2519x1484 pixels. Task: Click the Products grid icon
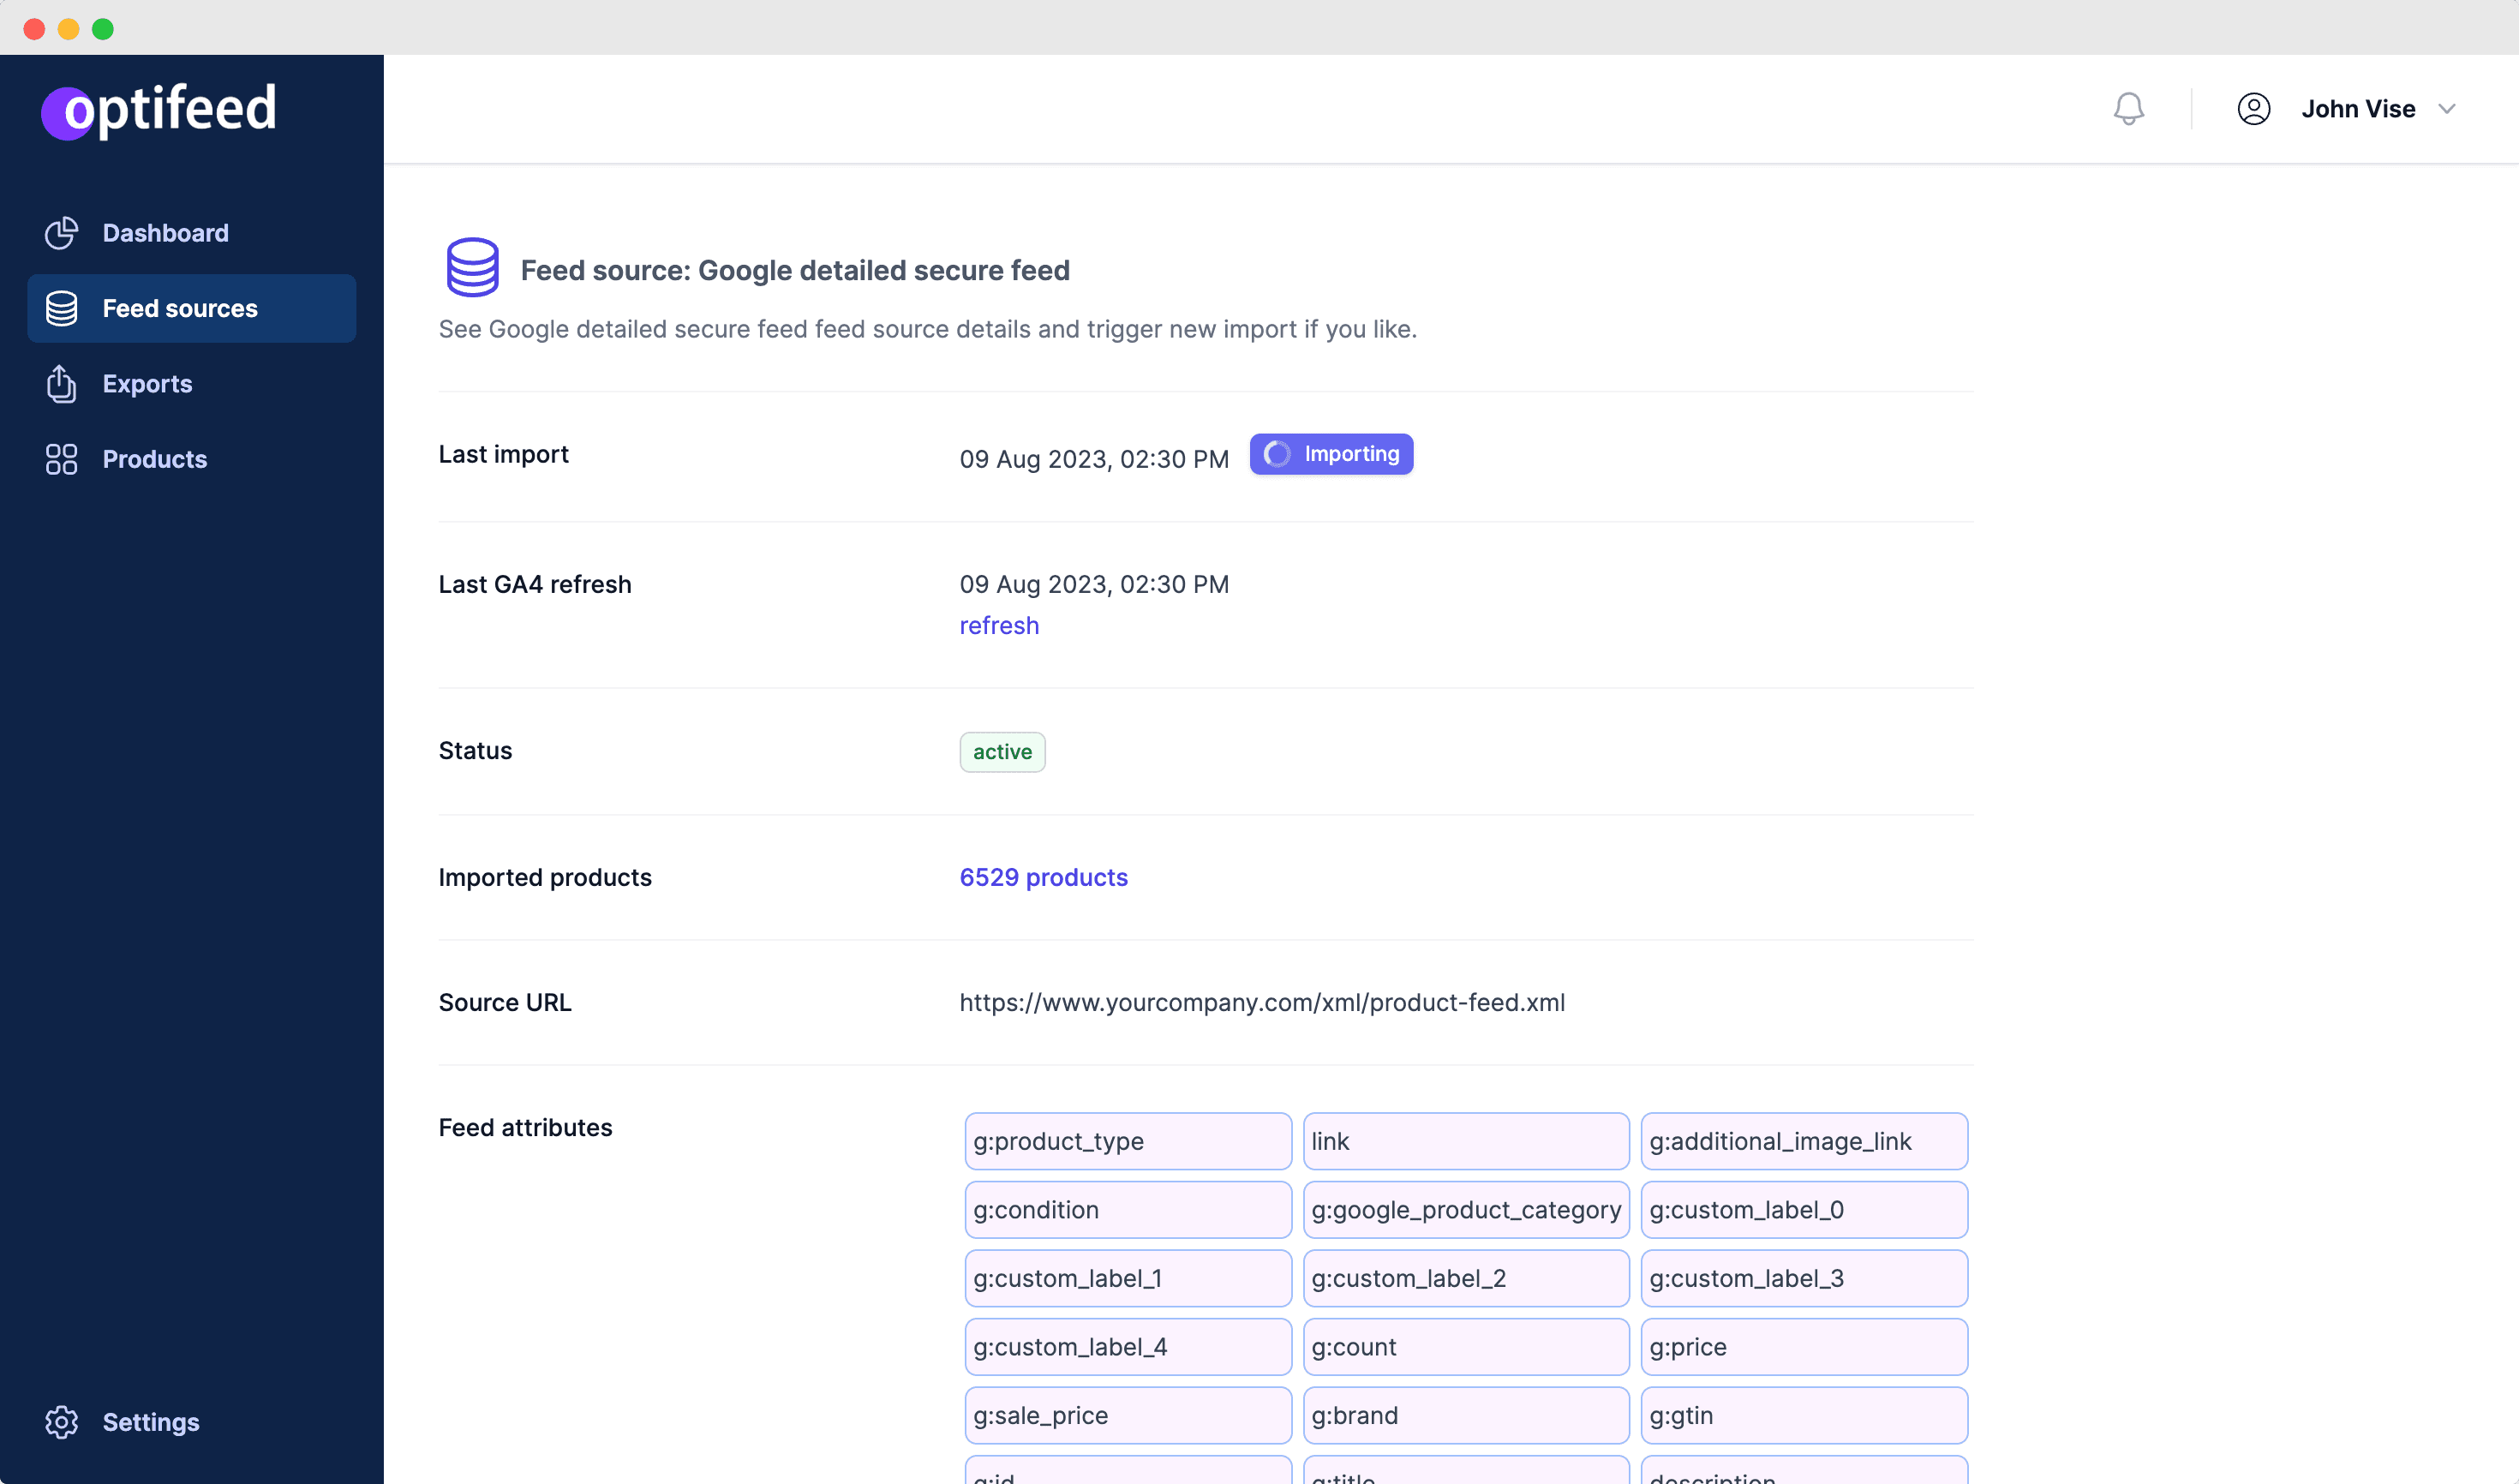(61, 459)
